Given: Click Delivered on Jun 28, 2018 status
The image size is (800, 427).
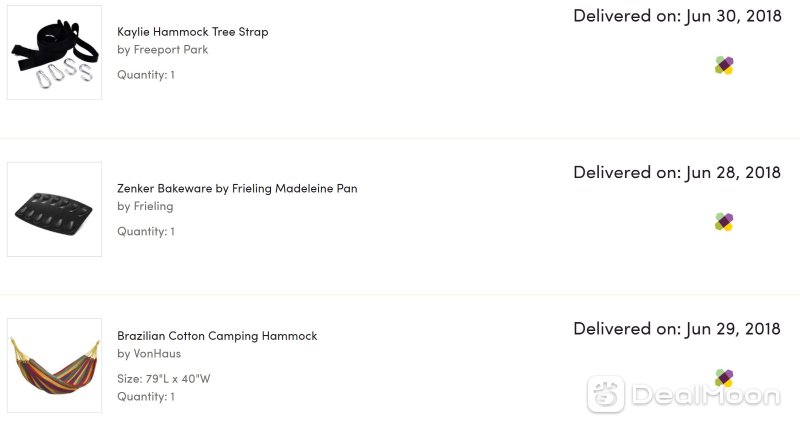Looking at the screenshot, I should tap(677, 172).
